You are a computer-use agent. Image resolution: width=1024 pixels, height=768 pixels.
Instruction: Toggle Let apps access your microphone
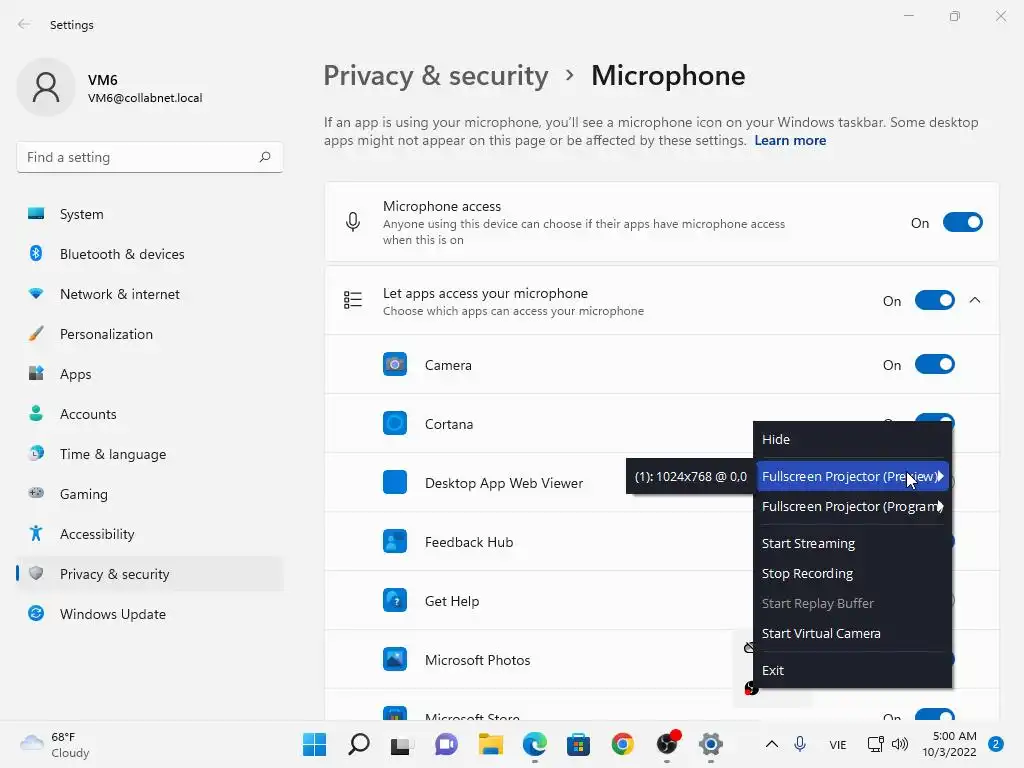(935, 300)
